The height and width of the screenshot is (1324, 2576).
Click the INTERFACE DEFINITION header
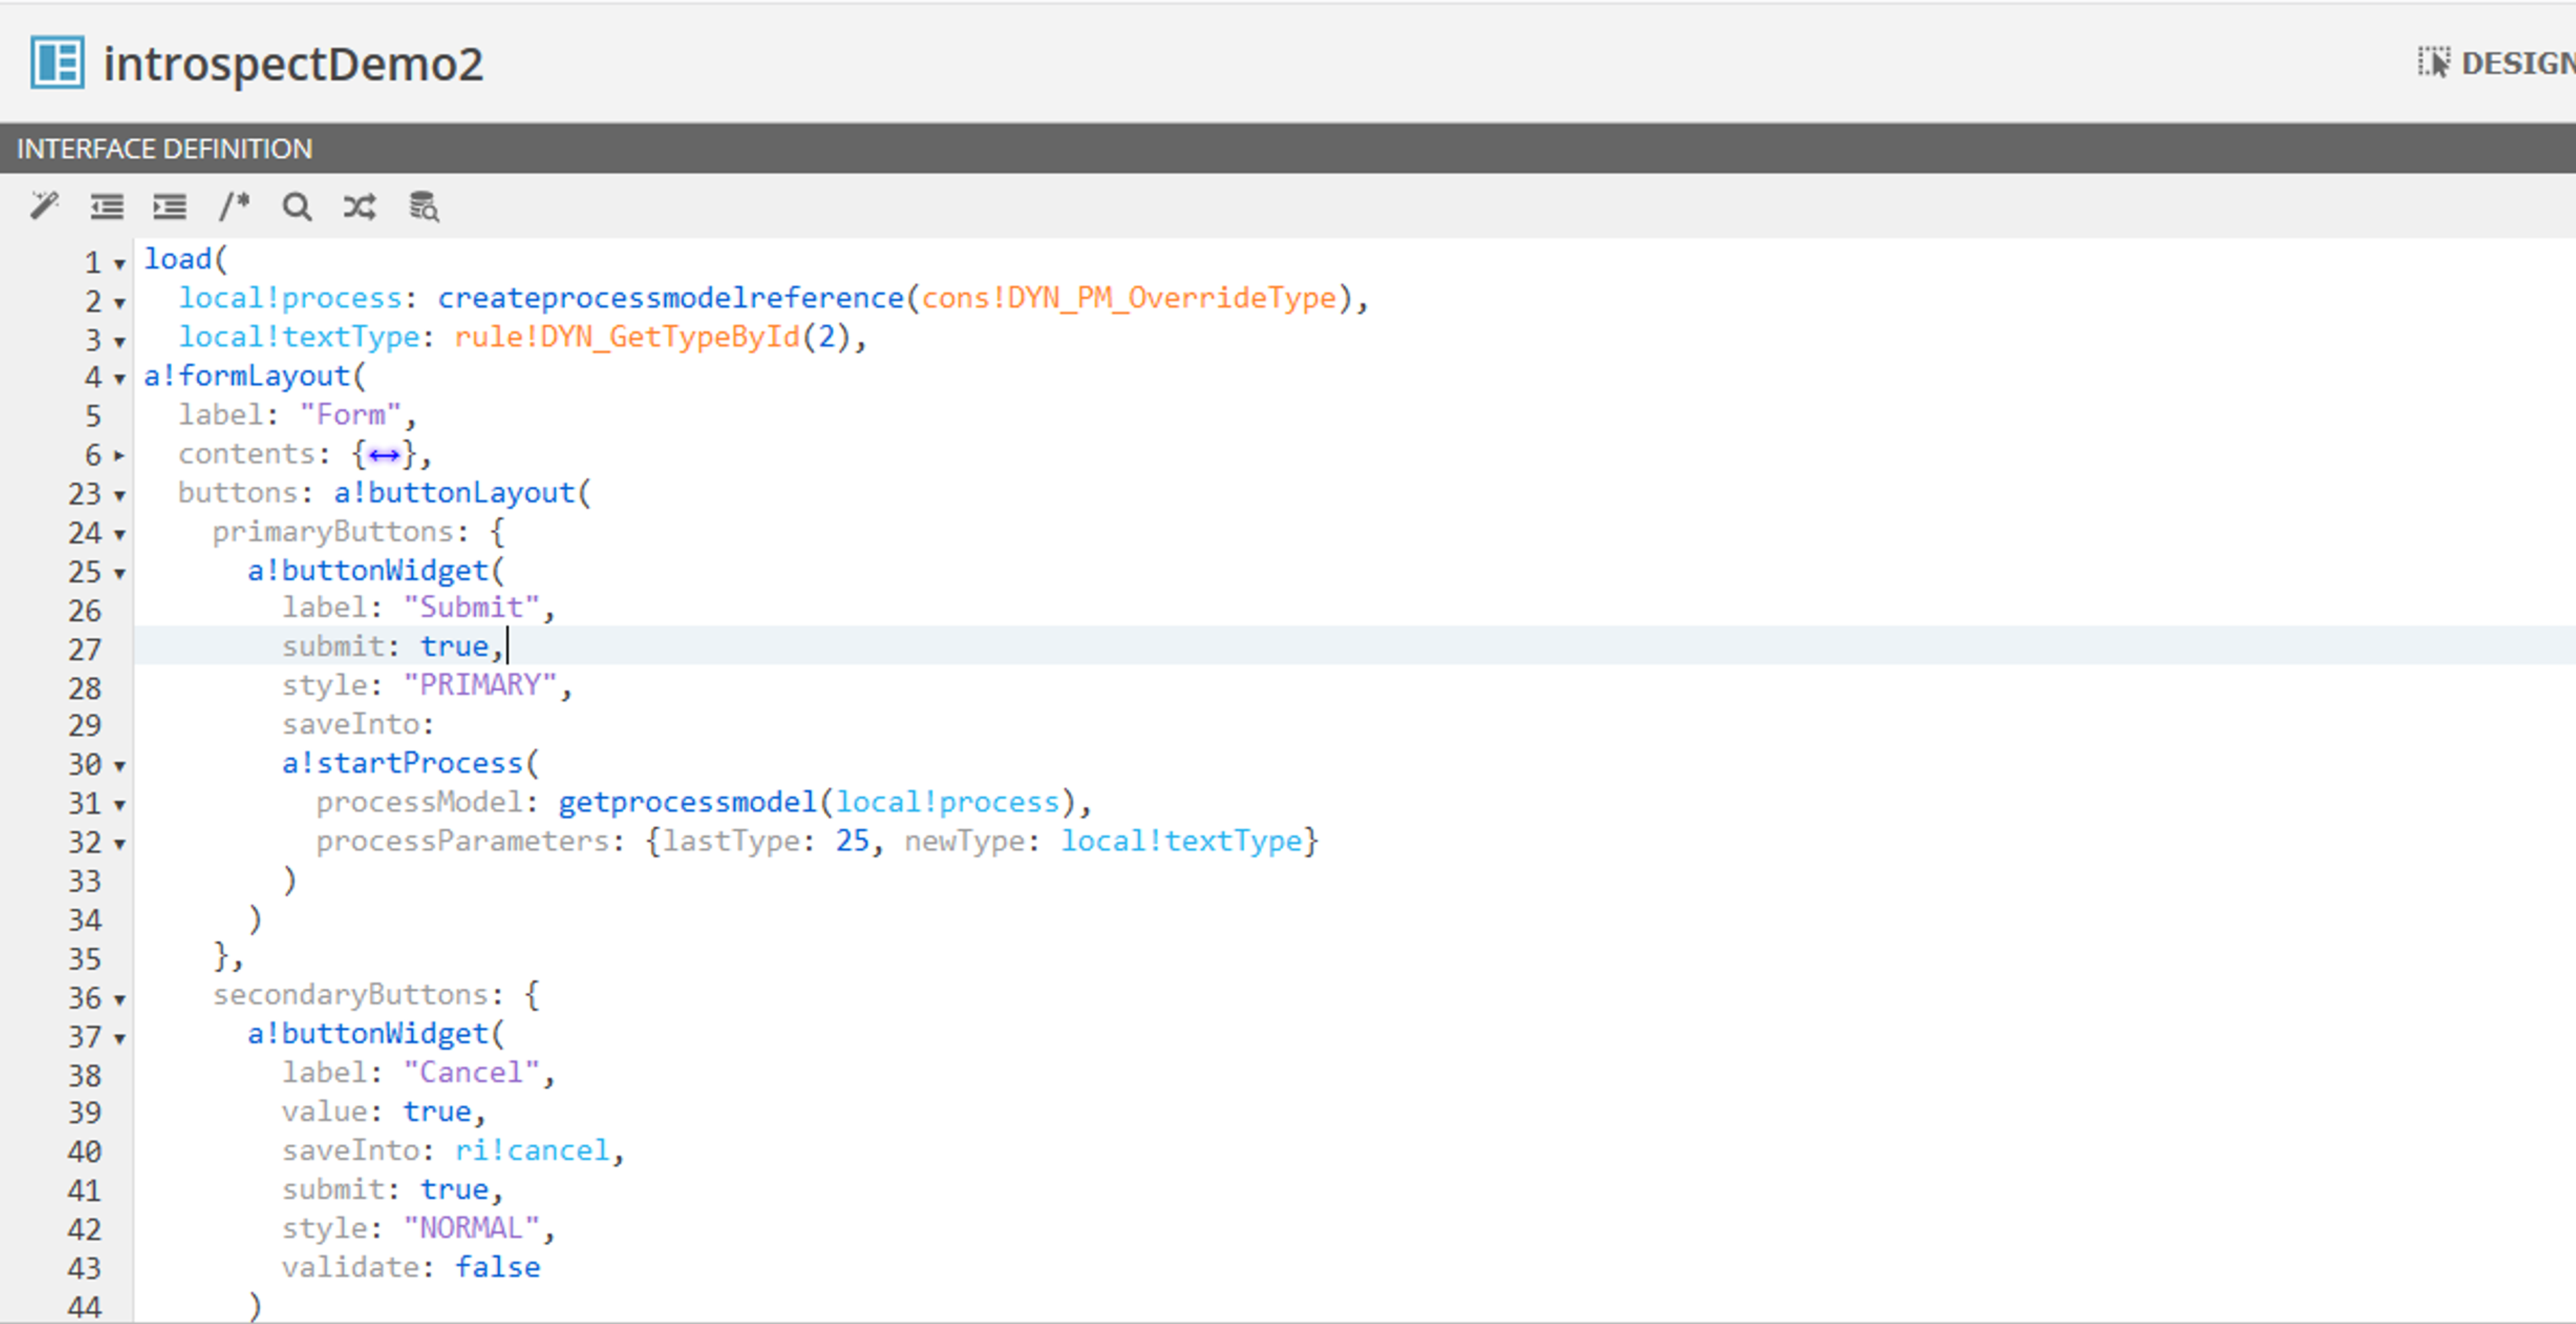(165, 149)
